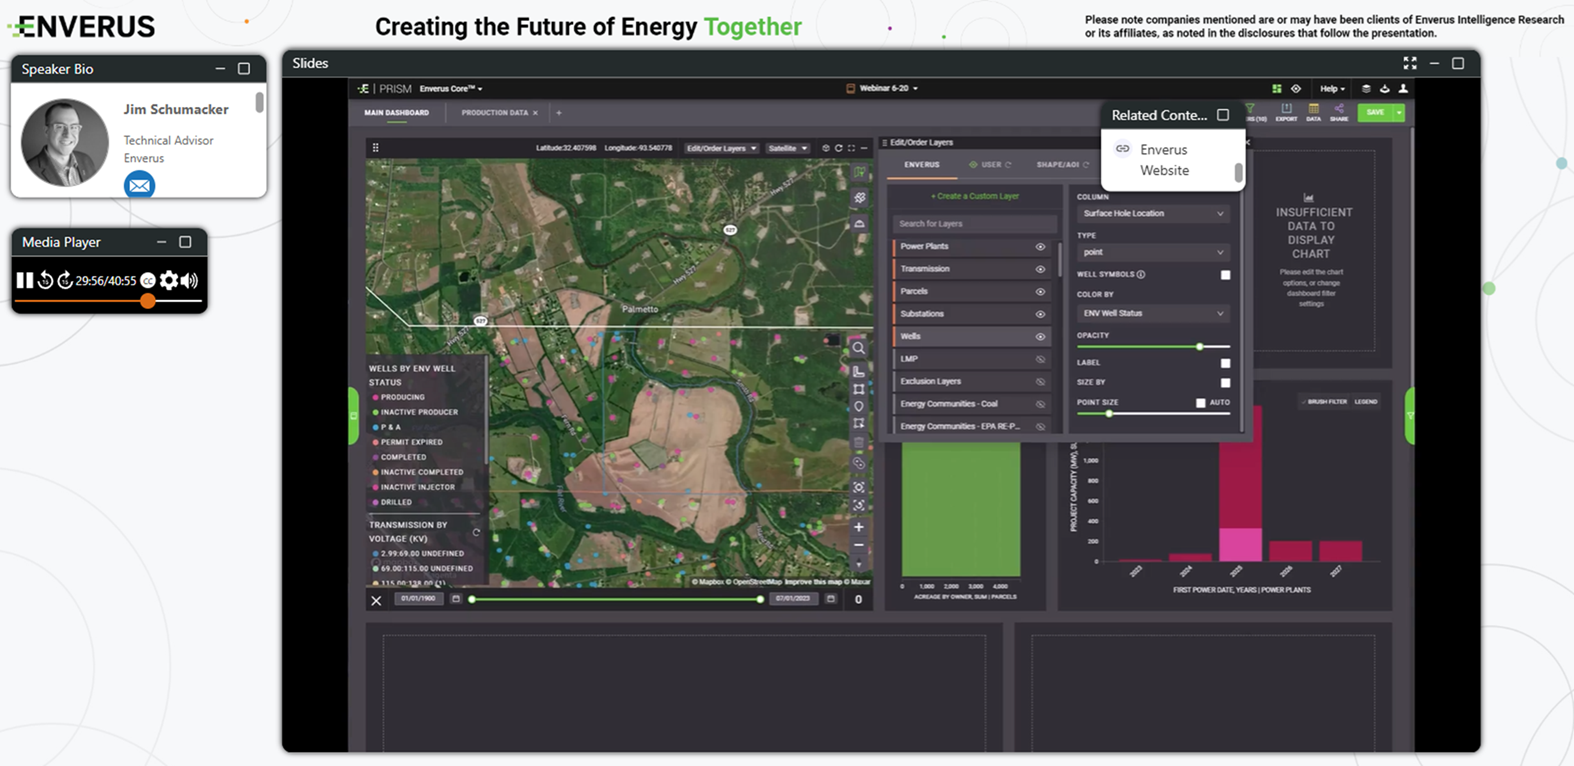Rewind 15 seconds in the Media Player

[x=45, y=281]
